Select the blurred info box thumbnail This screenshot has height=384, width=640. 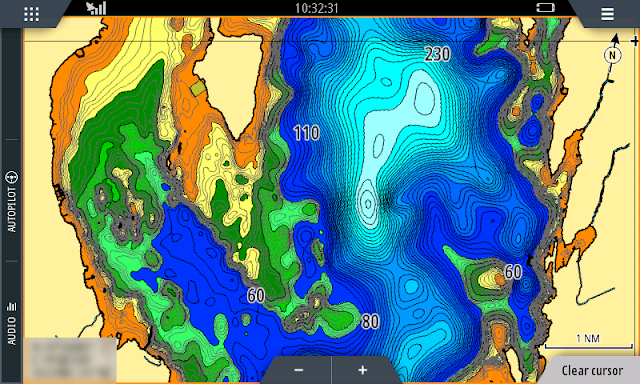click(x=70, y=359)
